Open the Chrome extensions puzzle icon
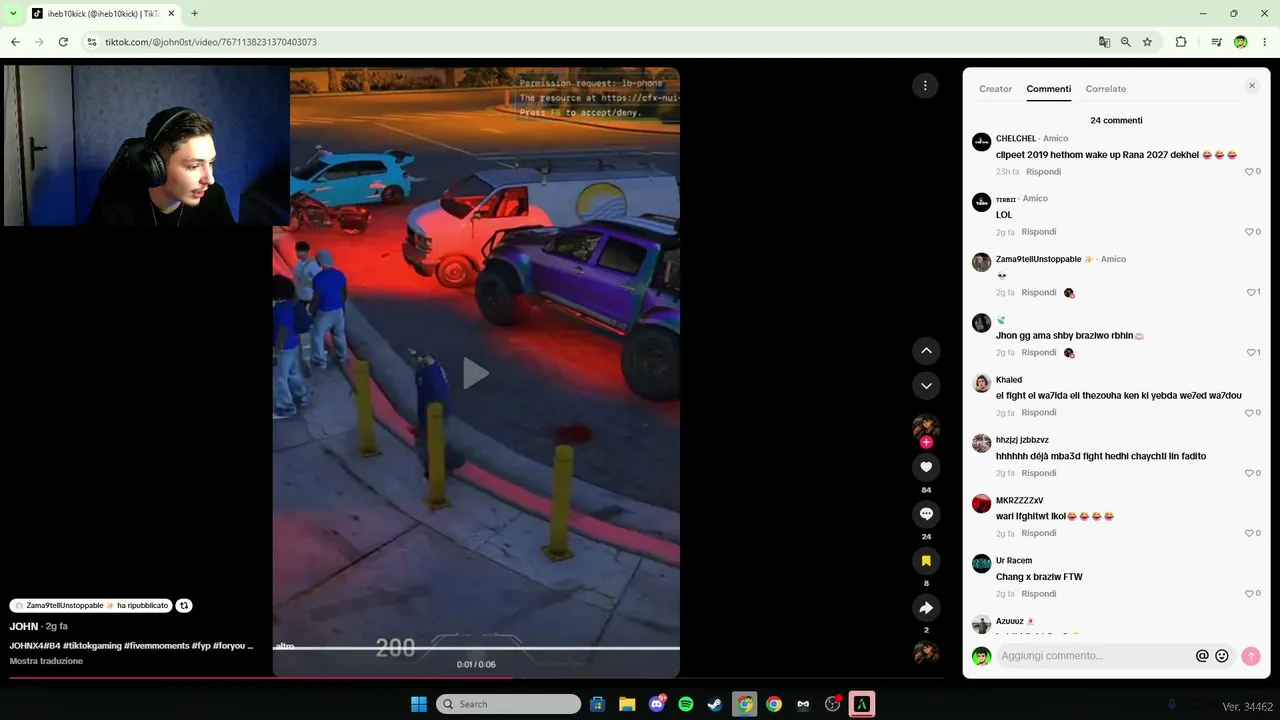The image size is (1280, 720). tap(1181, 42)
